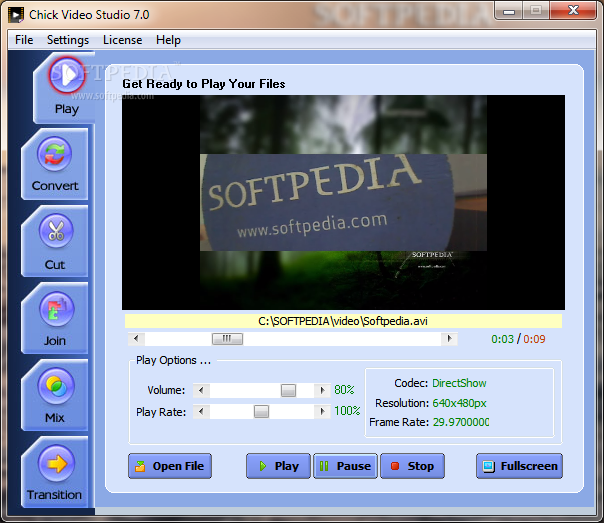The height and width of the screenshot is (523, 604).
Task: Stop the video playback
Action: click(x=413, y=466)
